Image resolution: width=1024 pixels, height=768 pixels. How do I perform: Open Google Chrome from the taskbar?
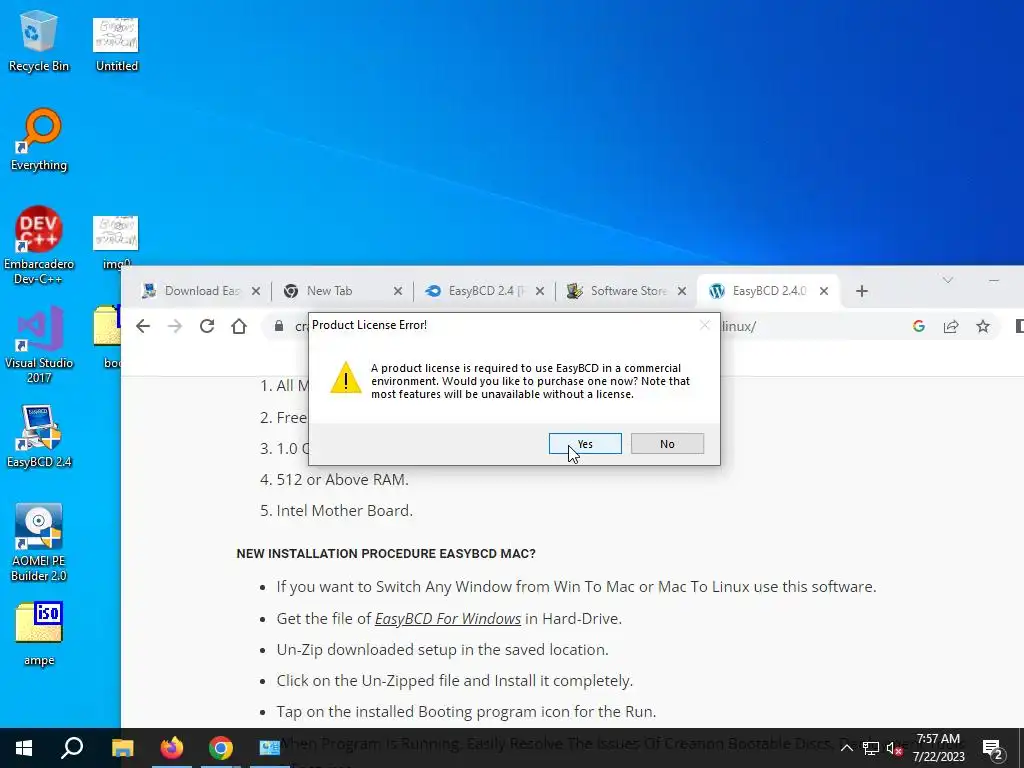pyautogui.click(x=221, y=748)
